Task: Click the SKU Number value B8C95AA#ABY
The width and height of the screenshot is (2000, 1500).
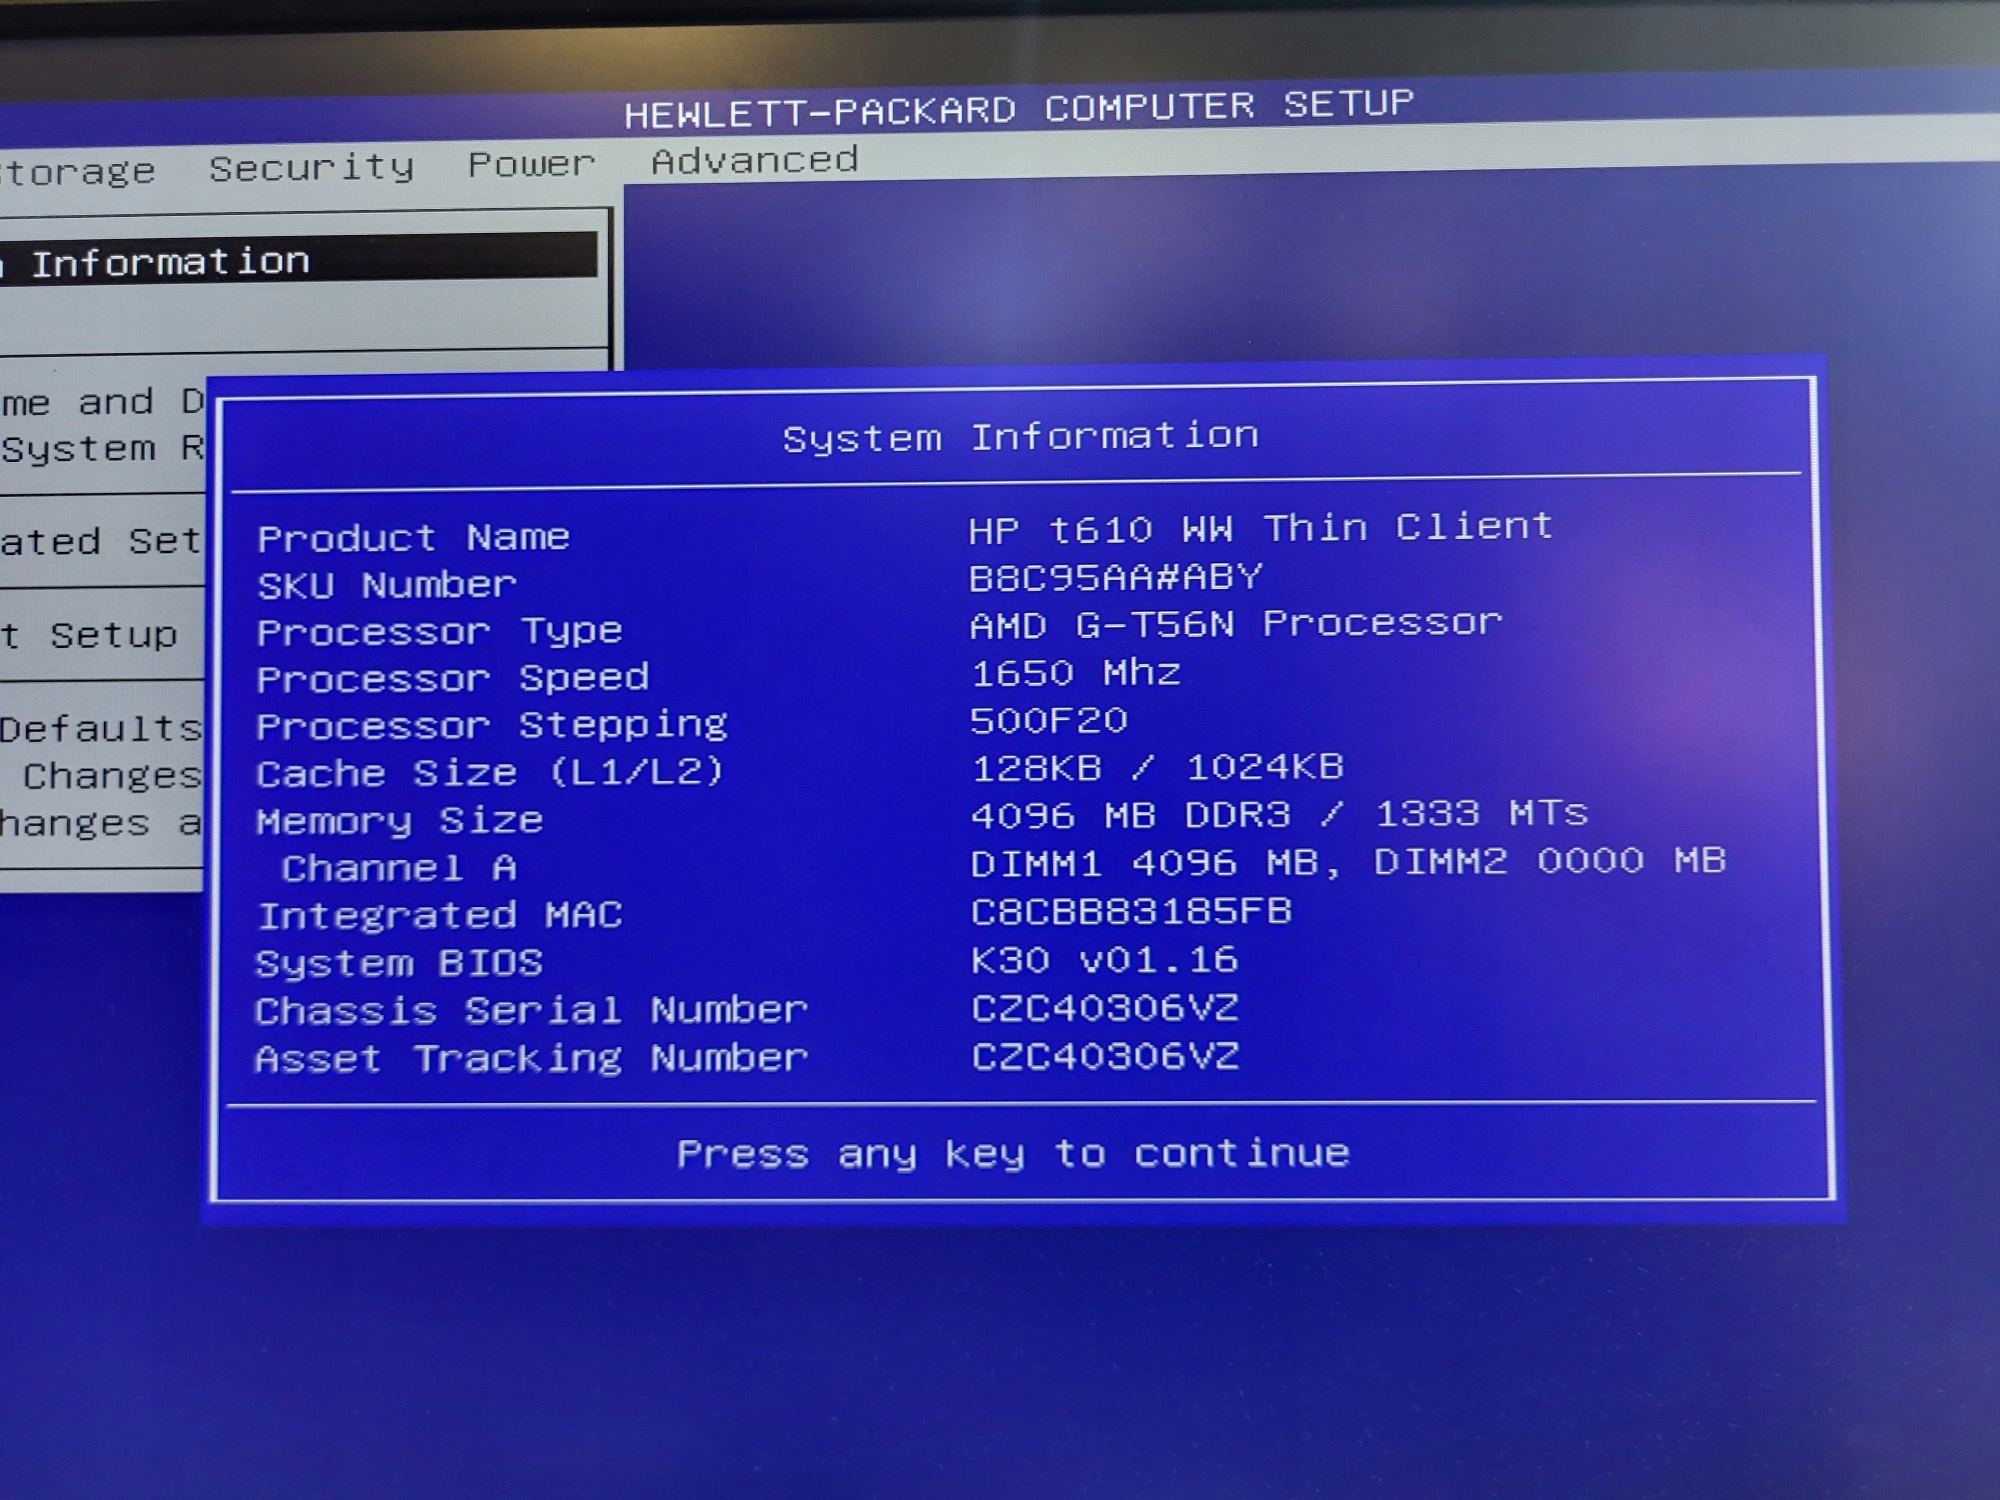Action: 1115,577
